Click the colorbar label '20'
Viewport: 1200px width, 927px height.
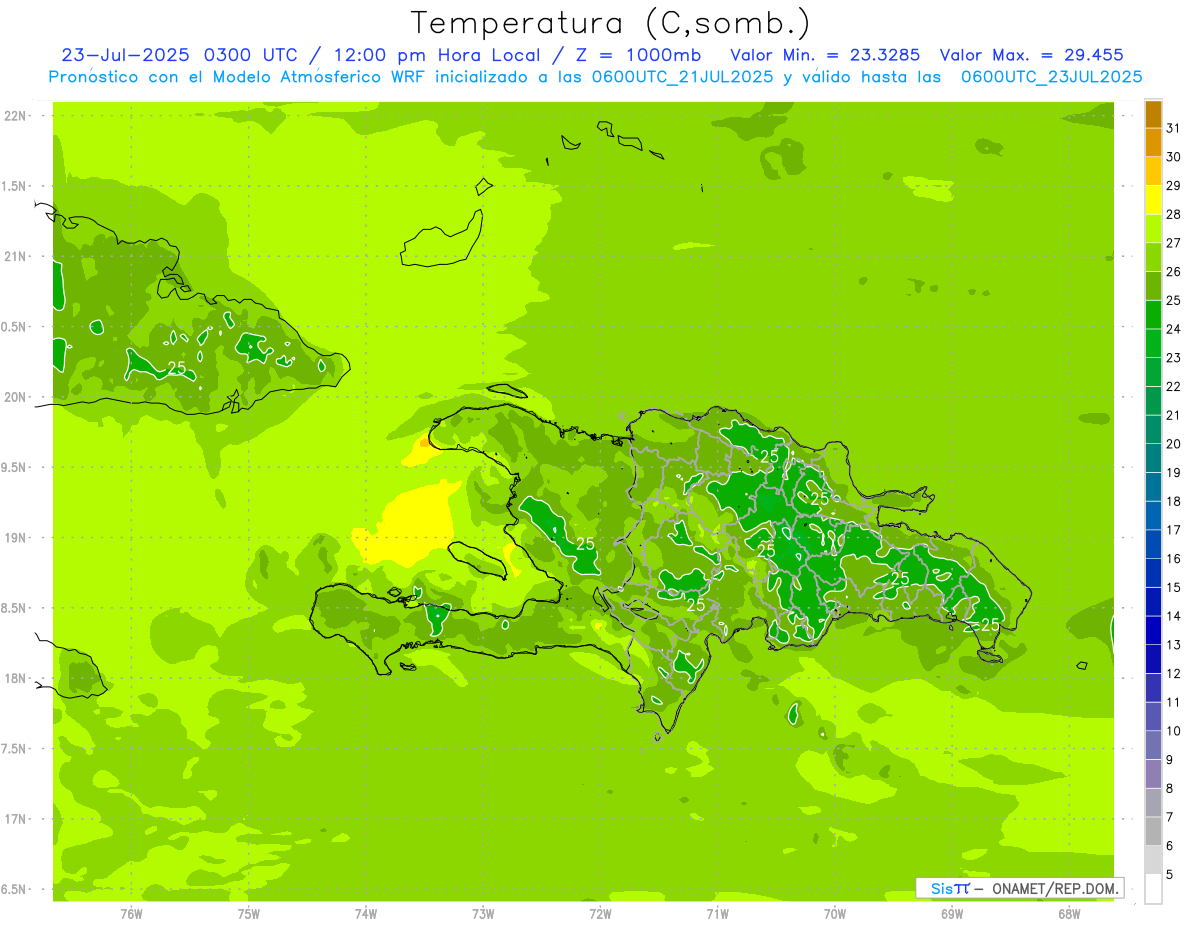[x=1173, y=444]
